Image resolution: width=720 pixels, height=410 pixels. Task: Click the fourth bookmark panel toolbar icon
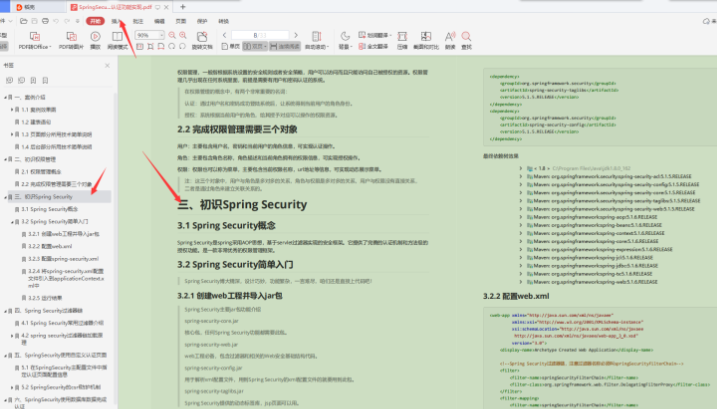coord(45,80)
